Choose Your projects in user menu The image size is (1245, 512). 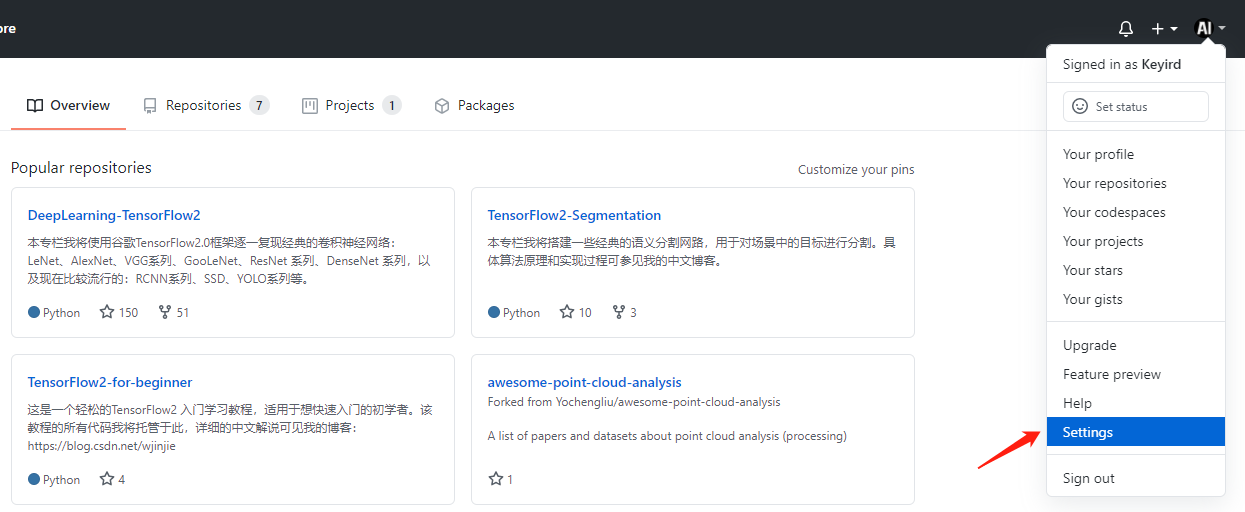coord(1136,241)
